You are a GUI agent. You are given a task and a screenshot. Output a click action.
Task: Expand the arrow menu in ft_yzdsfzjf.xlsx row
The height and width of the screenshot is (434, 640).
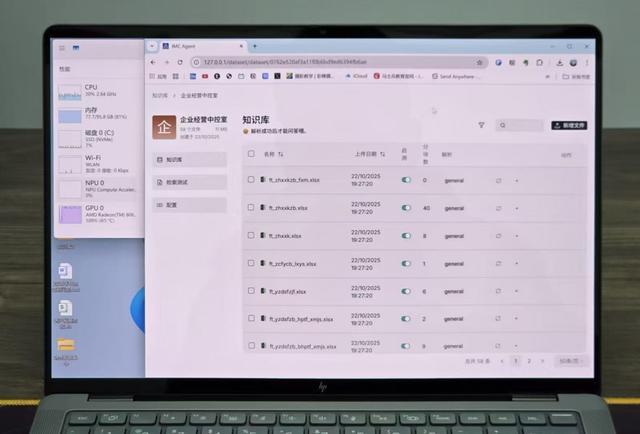click(x=517, y=291)
